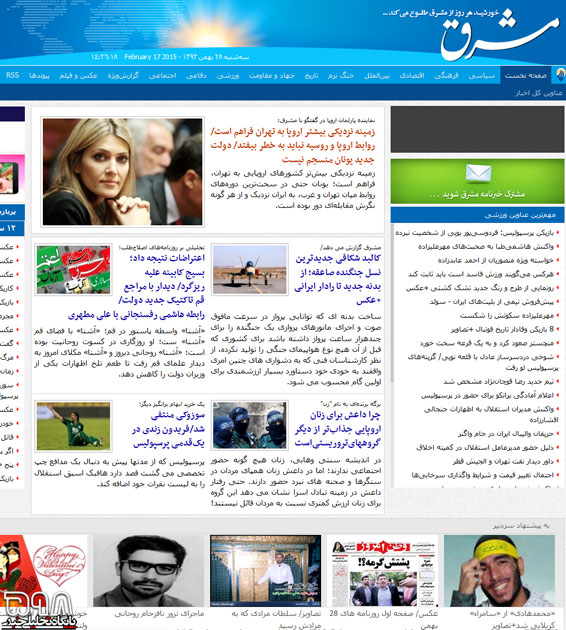Open sports item 8 بازیکن وفادار تاریخ فوتبال
Image resolution: width=566 pixels, height=630 pixels.
(x=502, y=329)
